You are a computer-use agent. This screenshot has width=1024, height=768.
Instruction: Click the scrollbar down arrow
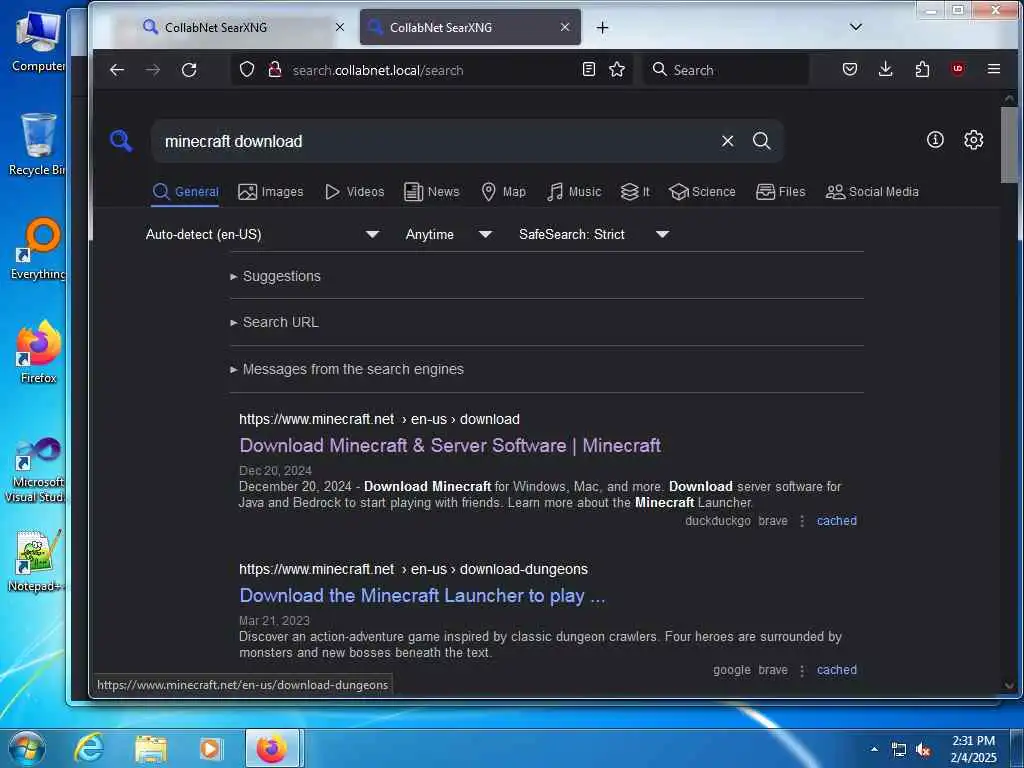point(1009,685)
